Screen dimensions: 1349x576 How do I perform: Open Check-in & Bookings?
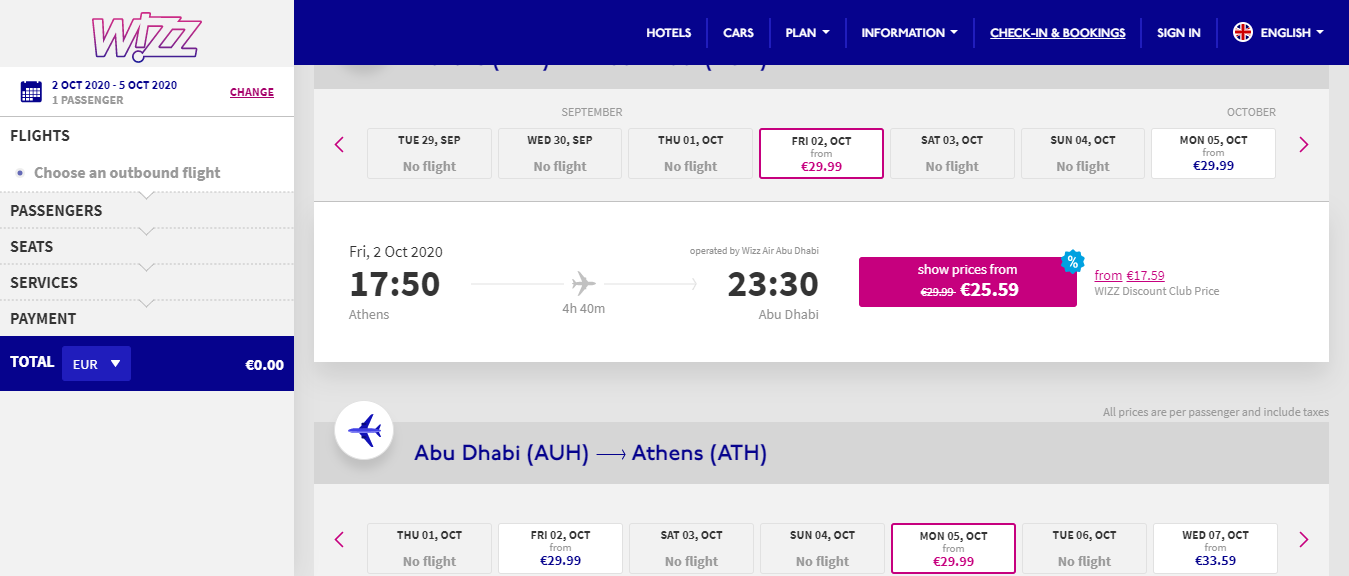pos(1057,33)
